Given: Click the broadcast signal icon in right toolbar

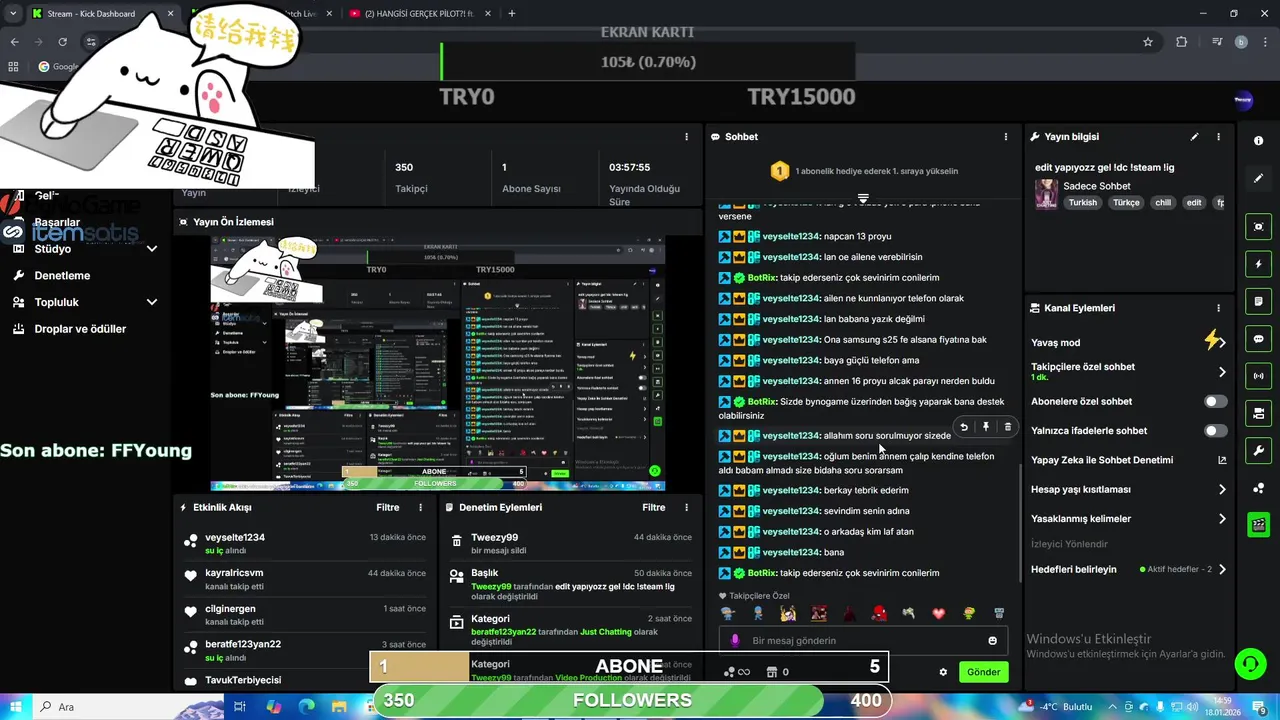Looking at the screenshot, I should coord(1258,376).
